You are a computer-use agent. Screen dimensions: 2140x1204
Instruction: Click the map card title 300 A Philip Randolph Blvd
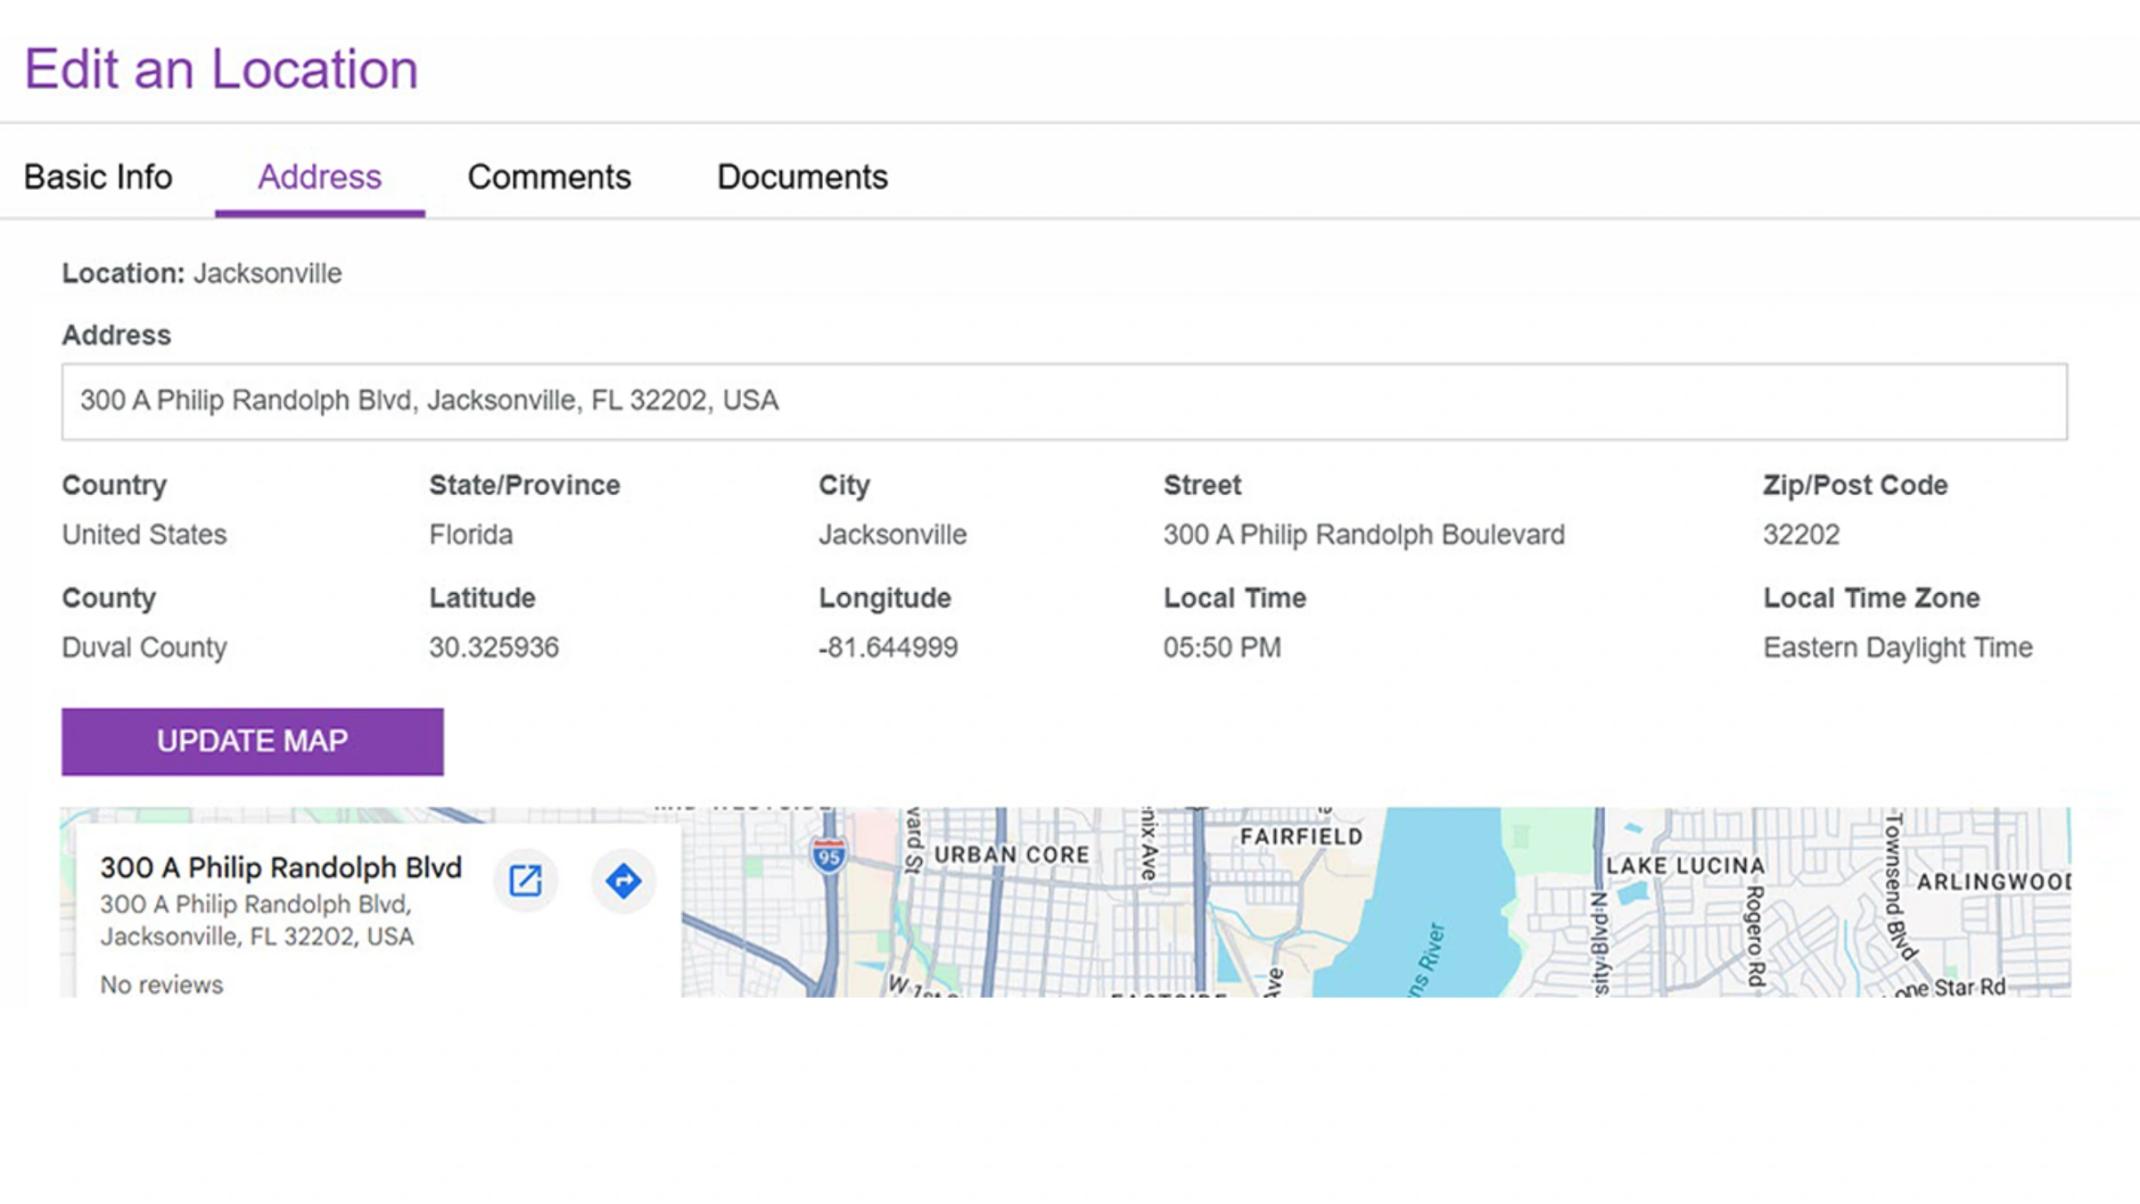[x=281, y=867]
